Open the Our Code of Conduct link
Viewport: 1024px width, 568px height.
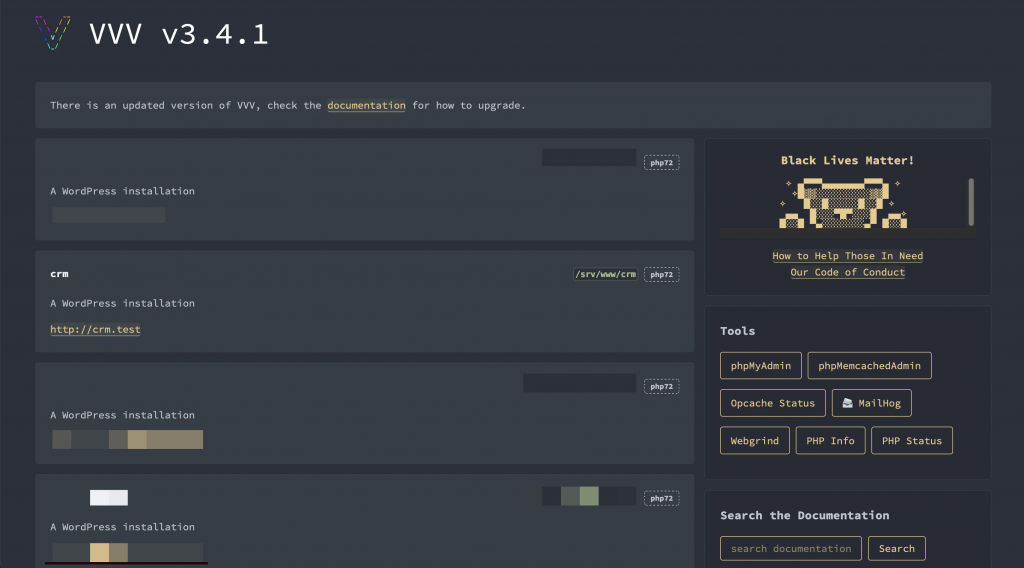point(847,272)
